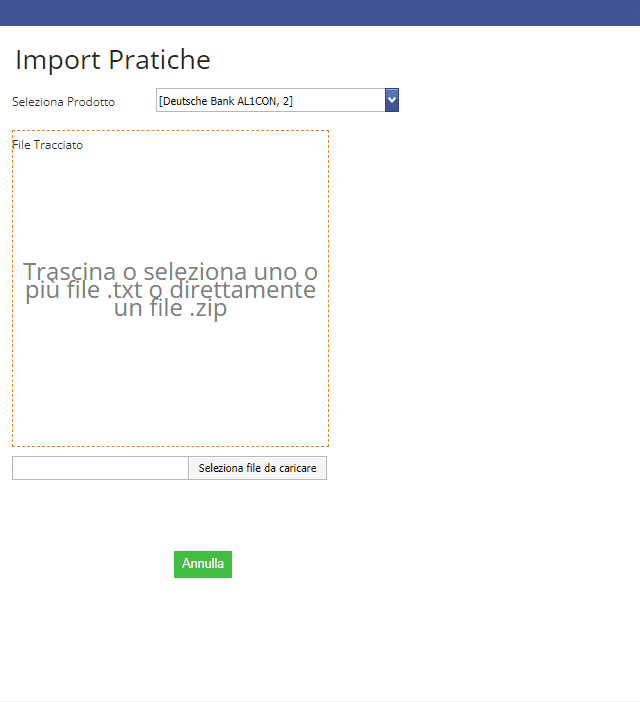Click the File Tracciato label
Viewport: 640px width, 702px height.
click(47, 145)
